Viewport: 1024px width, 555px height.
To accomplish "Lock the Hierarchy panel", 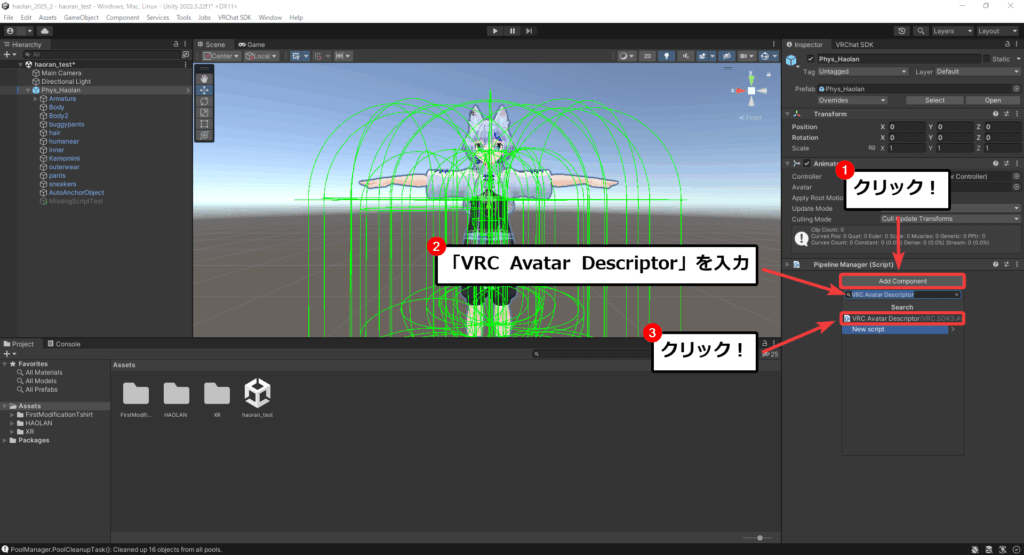I will (176, 44).
